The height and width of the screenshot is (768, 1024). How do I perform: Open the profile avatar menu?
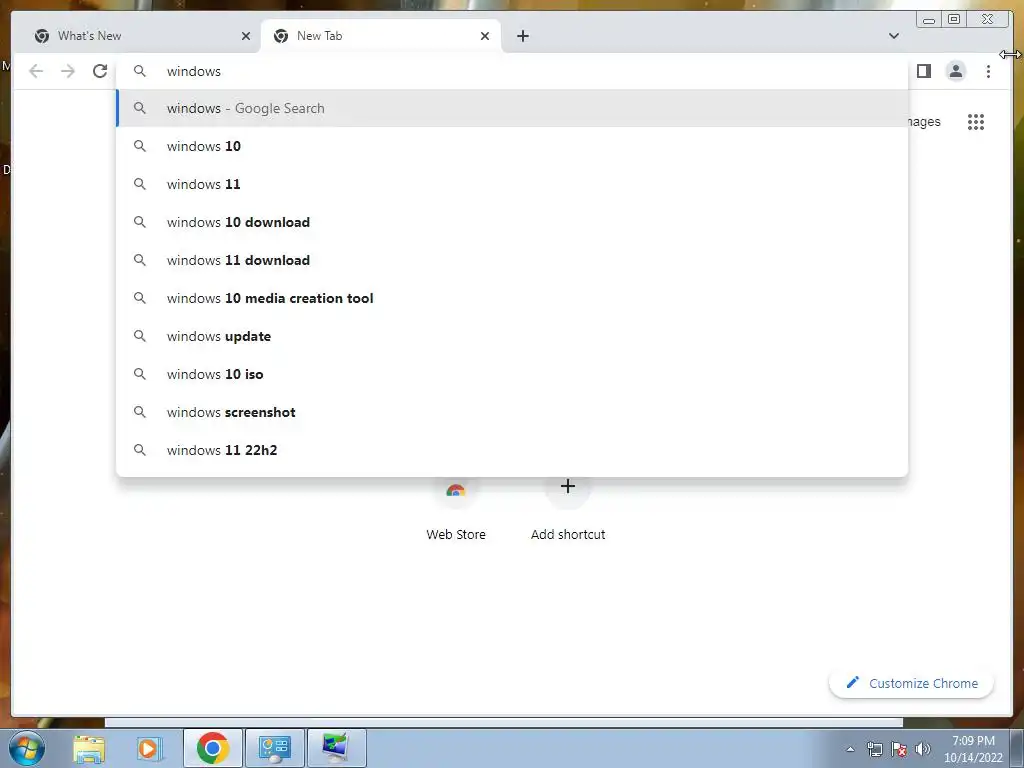tap(955, 71)
